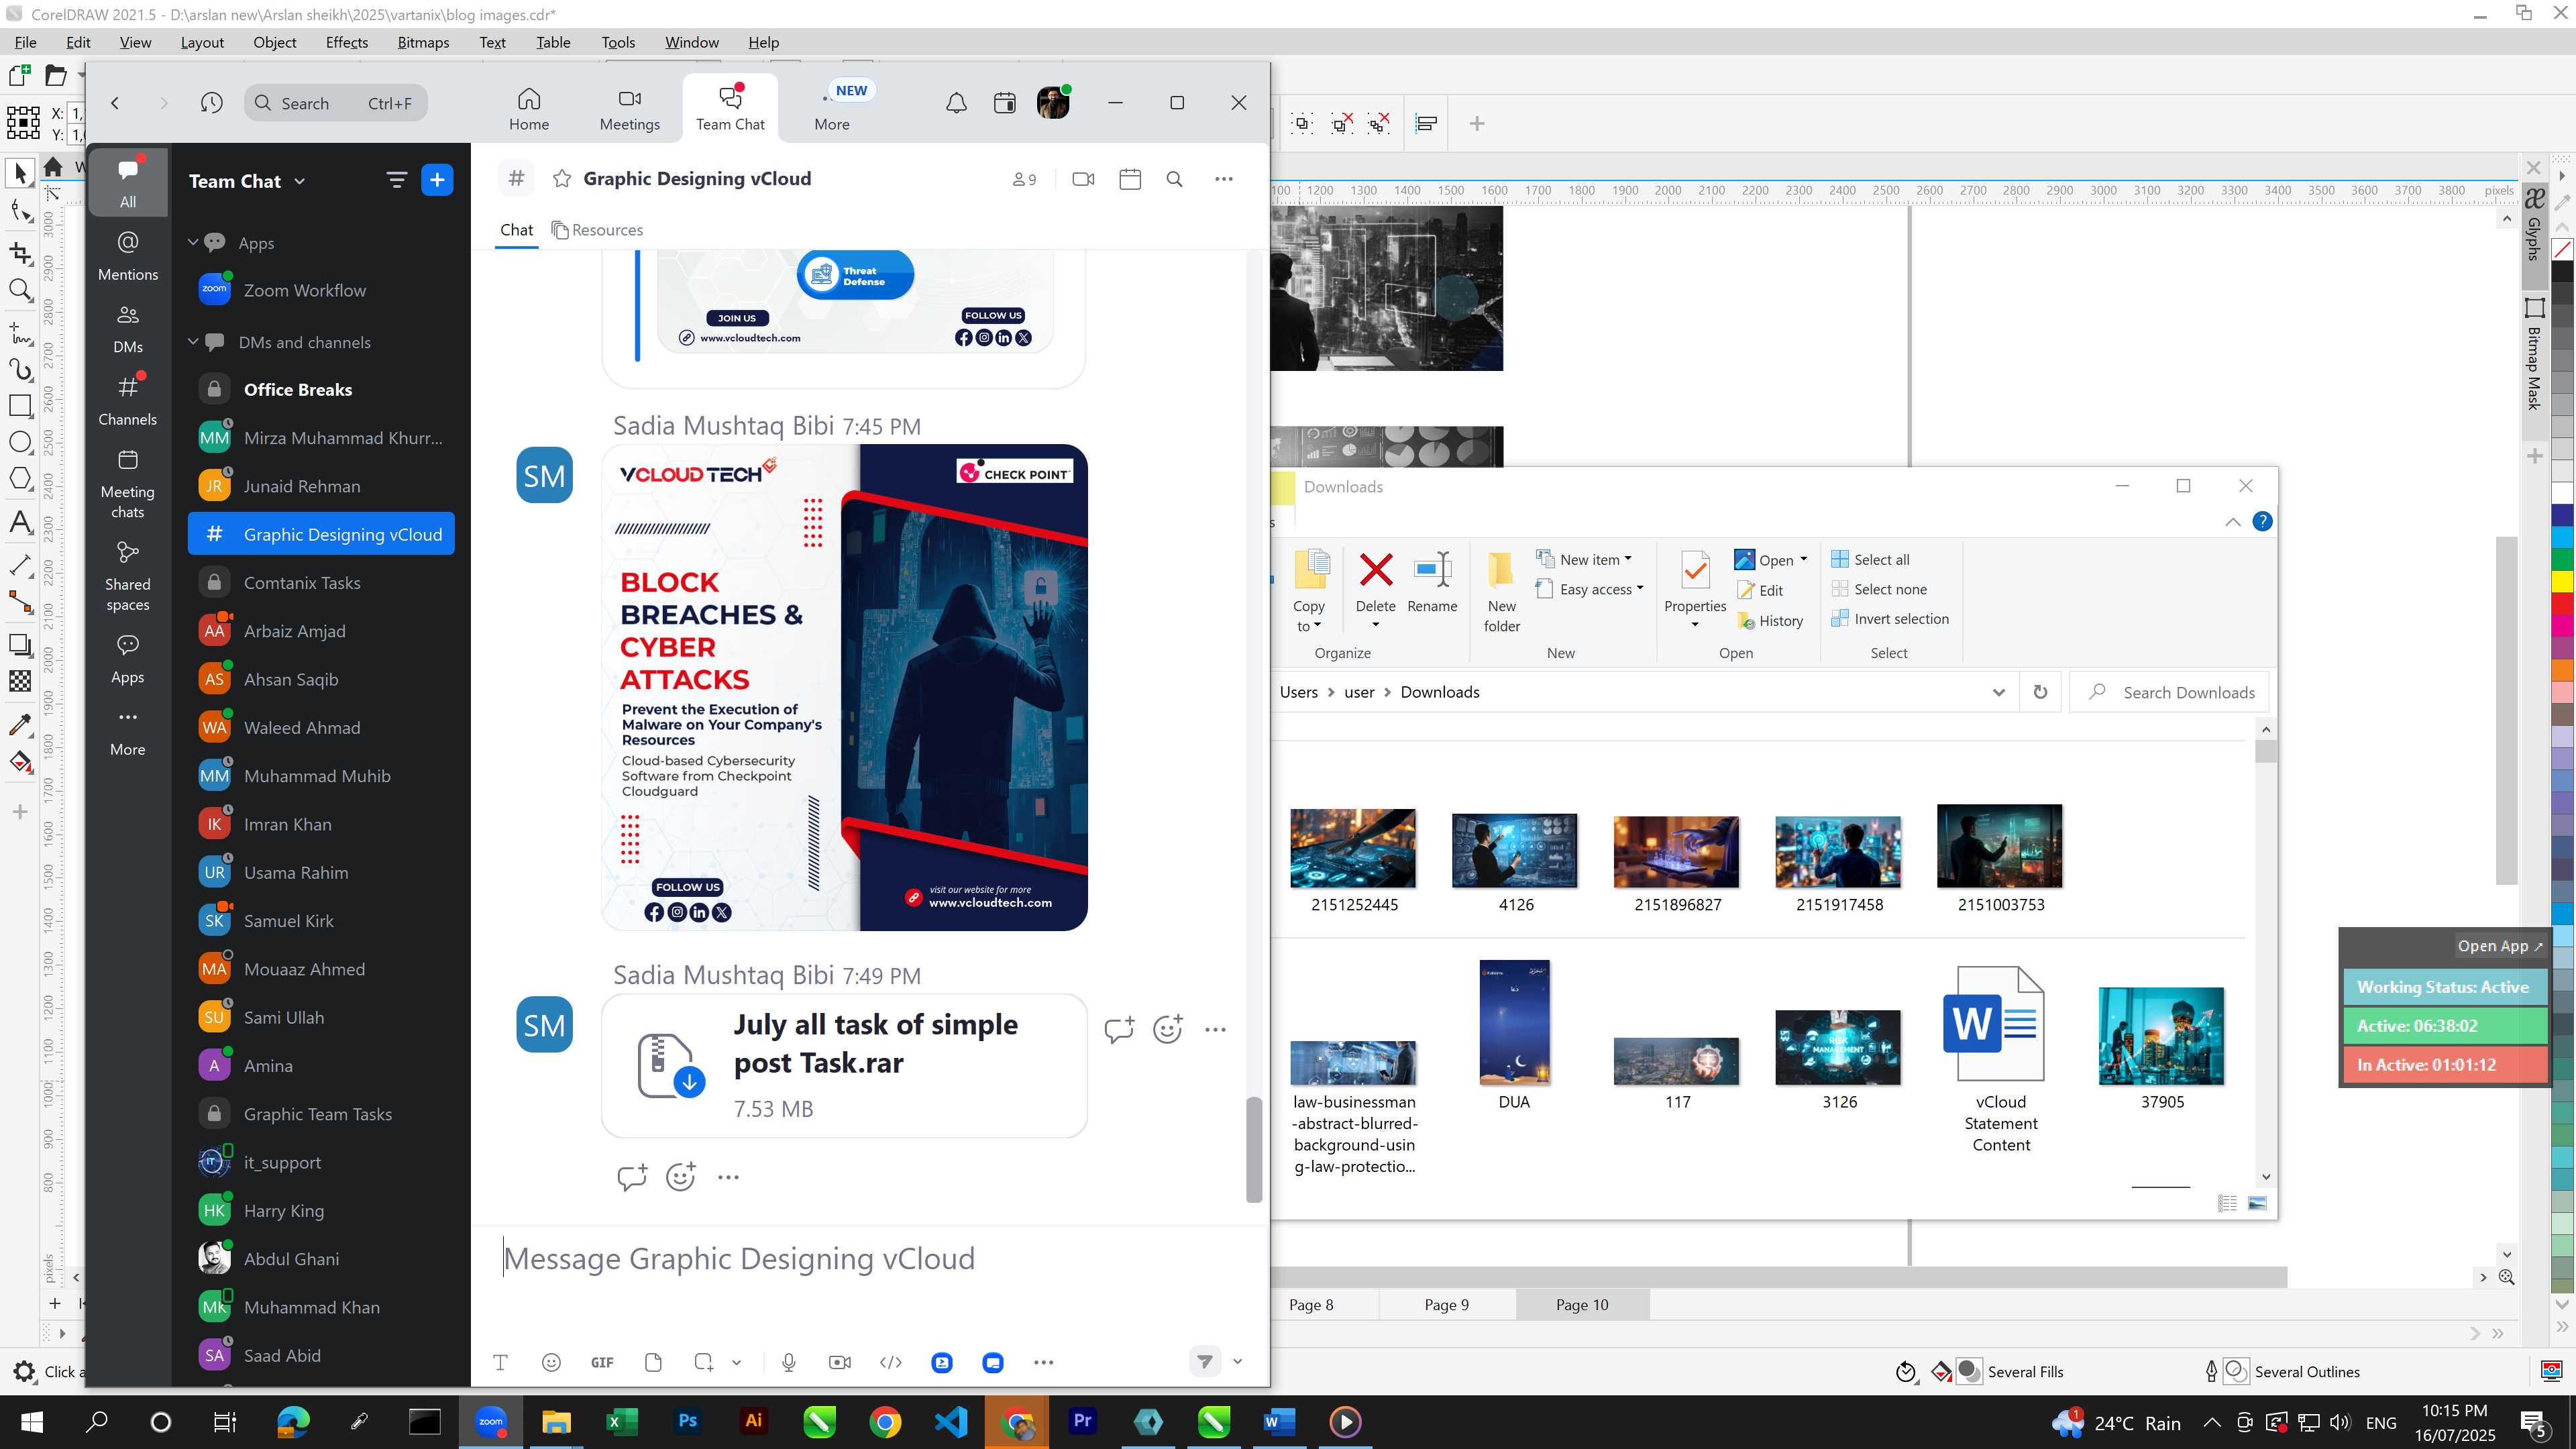Viewport: 2576px width, 1449px height.
Task: Click Select all in Downloads ribbon
Action: click(1870, 559)
